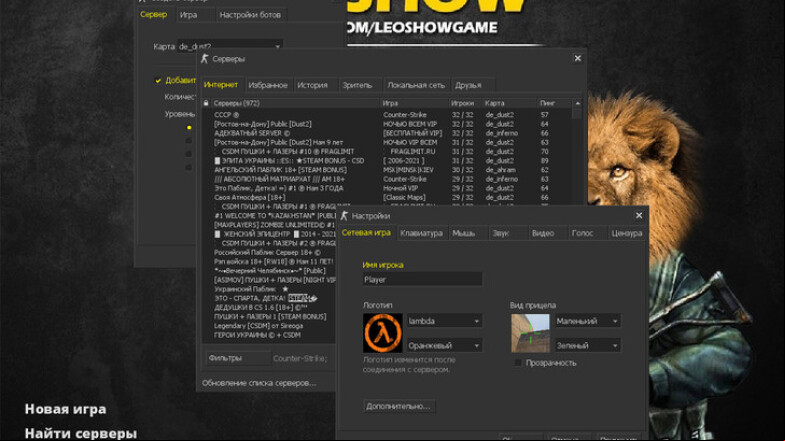Switch to the Избранное tab
This screenshot has height=441, width=785.
click(x=268, y=85)
